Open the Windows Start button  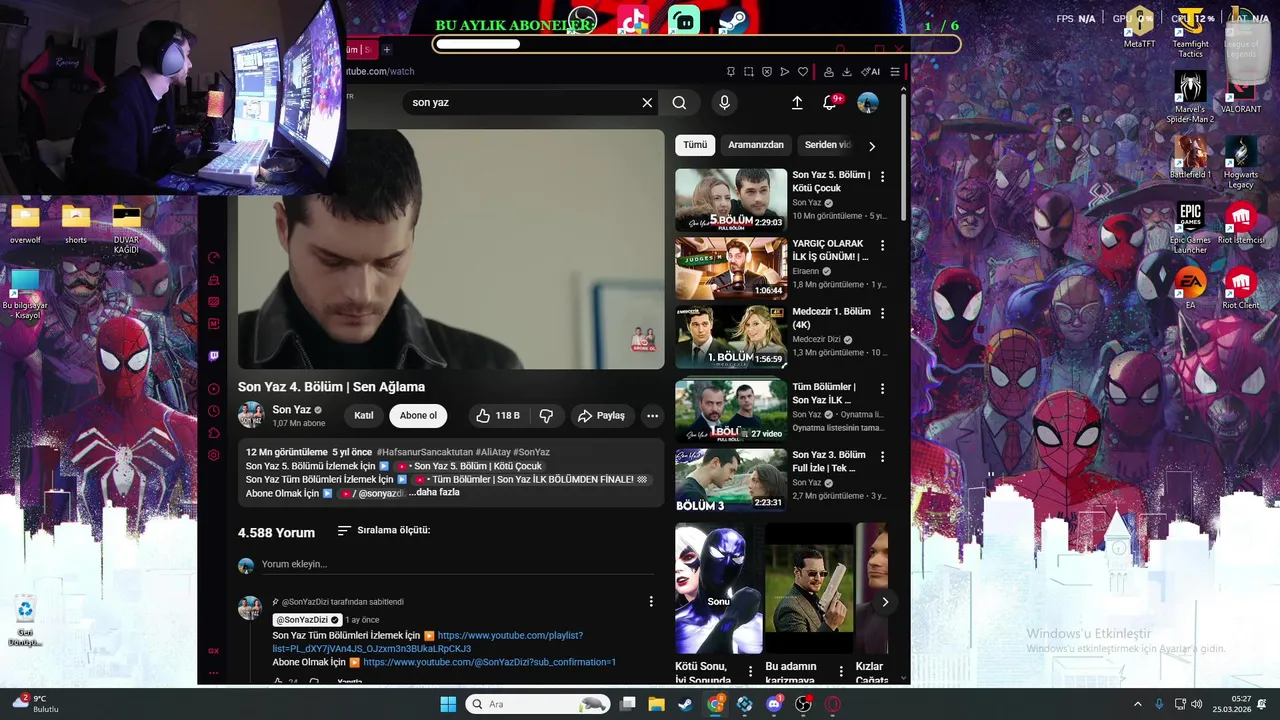click(x=448, y=704)
